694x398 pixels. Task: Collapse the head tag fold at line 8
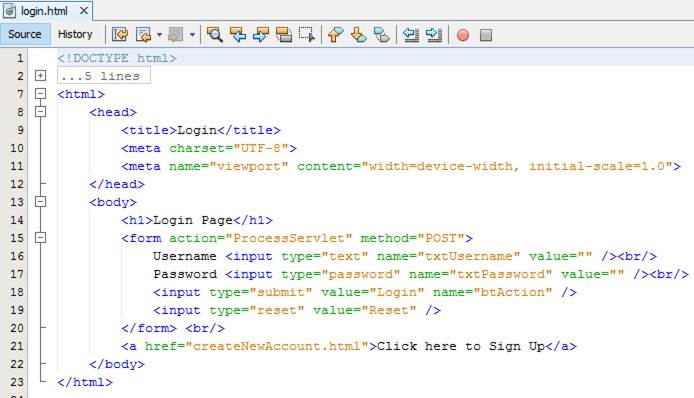pos(40,112)
